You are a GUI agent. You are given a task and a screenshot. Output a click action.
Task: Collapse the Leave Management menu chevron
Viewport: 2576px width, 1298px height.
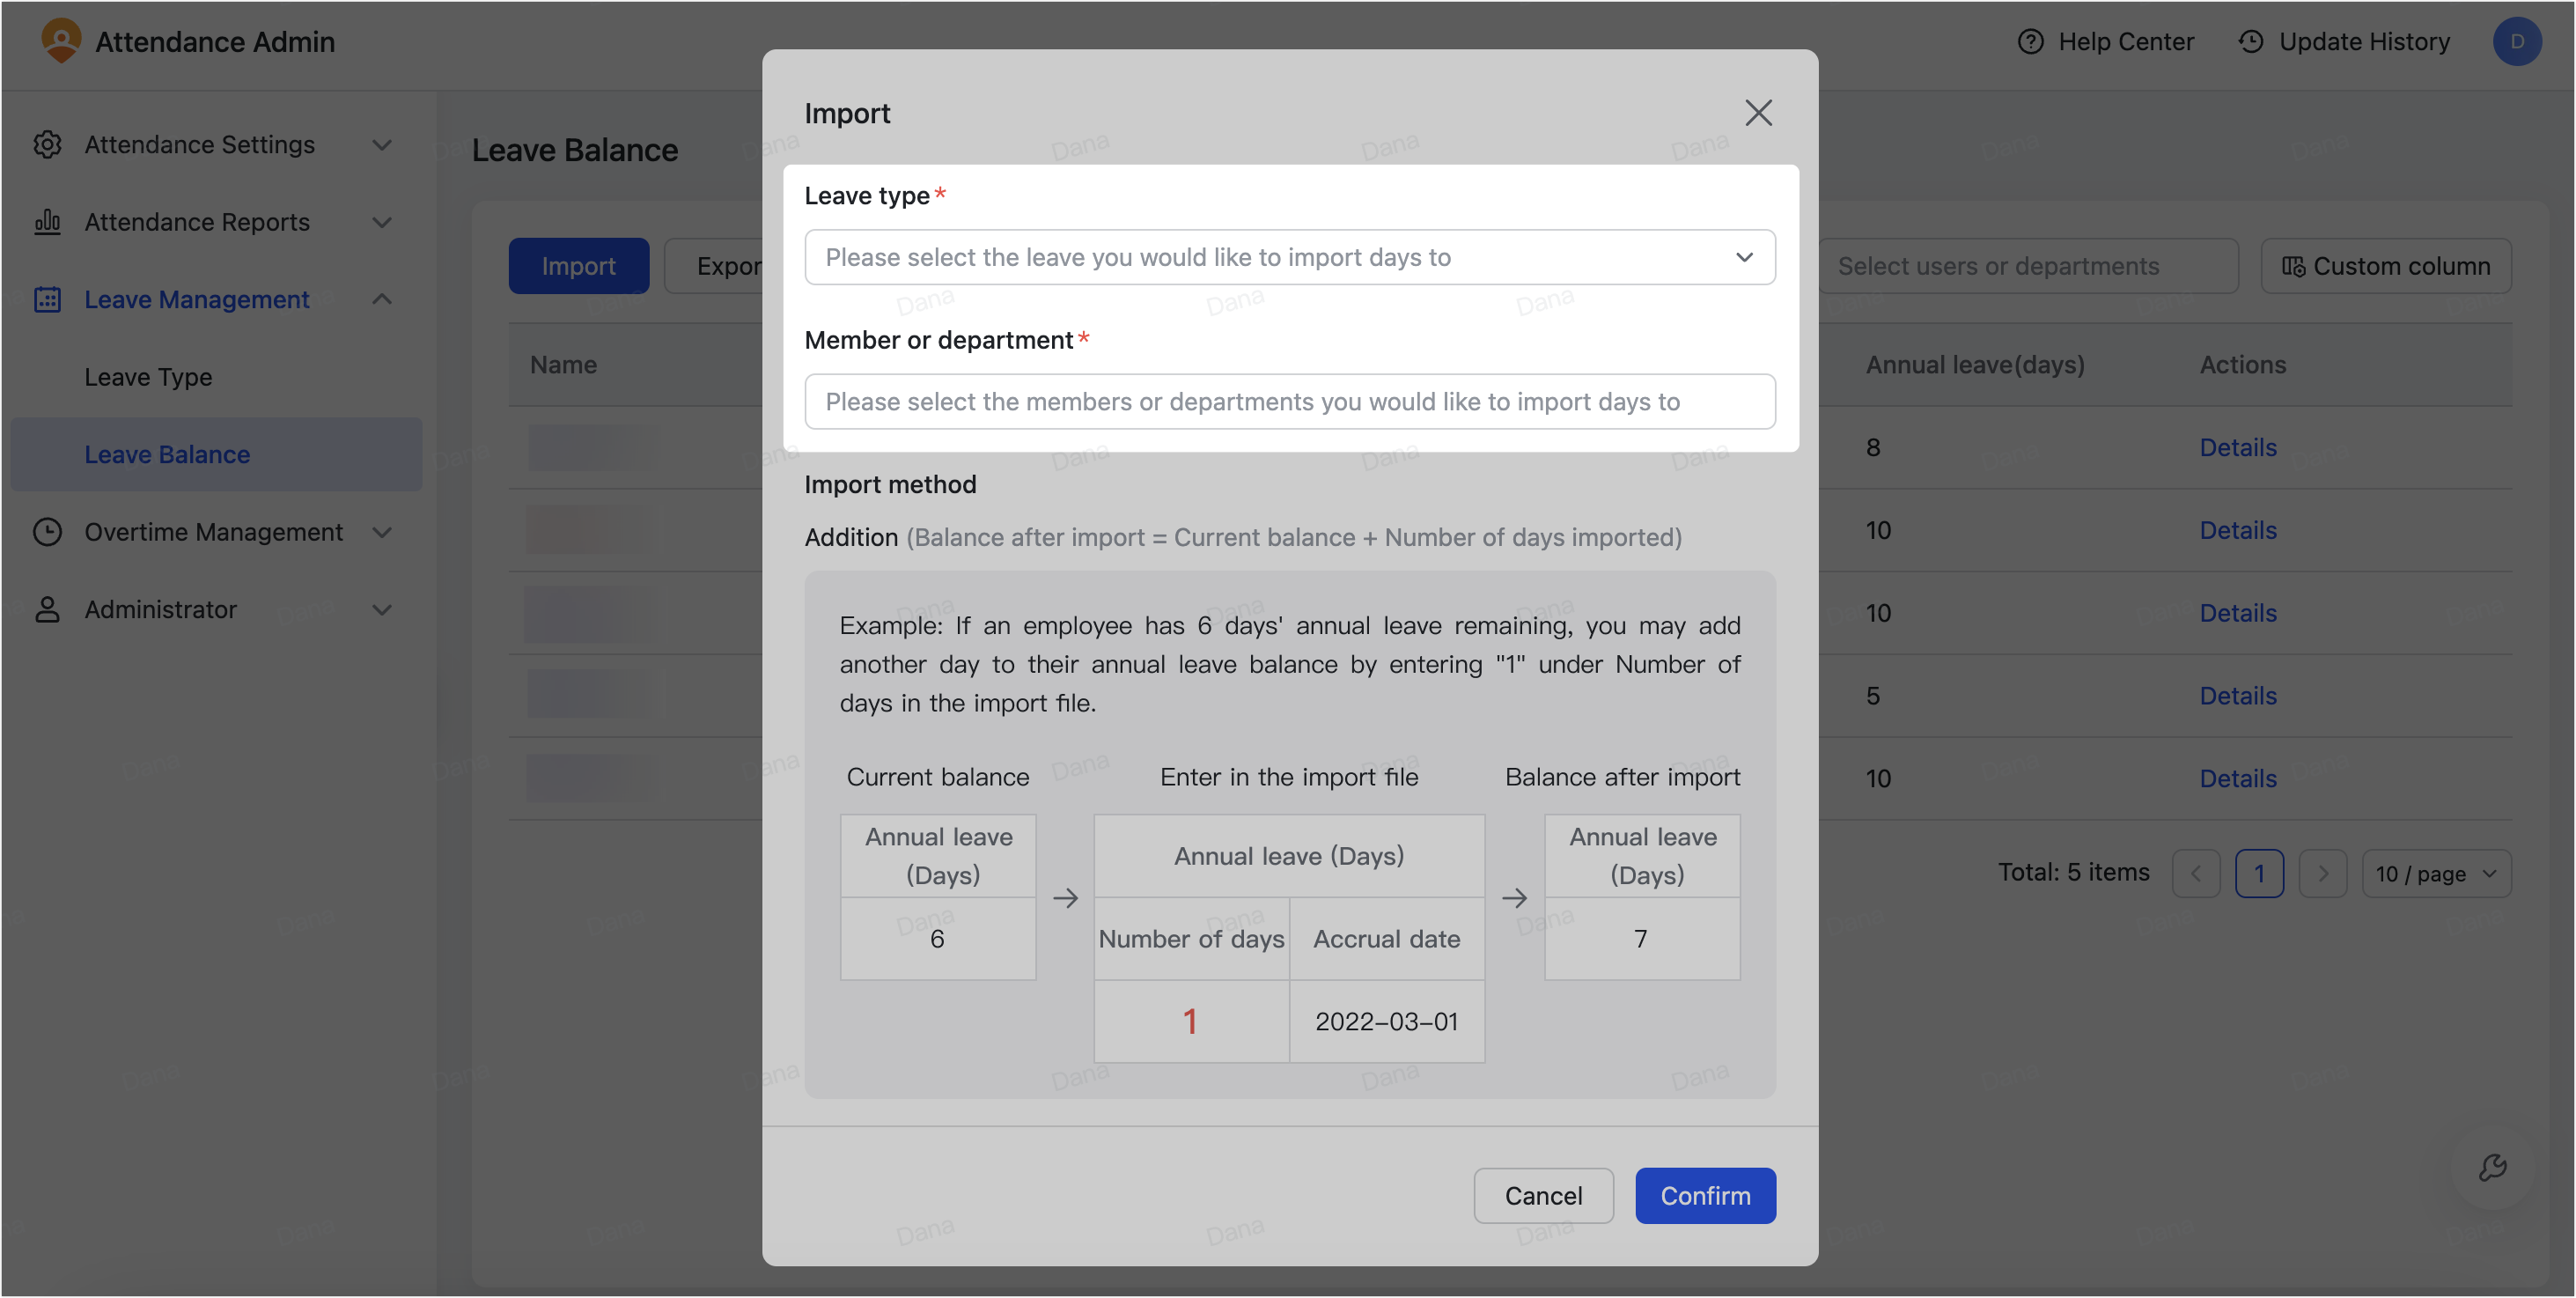[382, 299]
